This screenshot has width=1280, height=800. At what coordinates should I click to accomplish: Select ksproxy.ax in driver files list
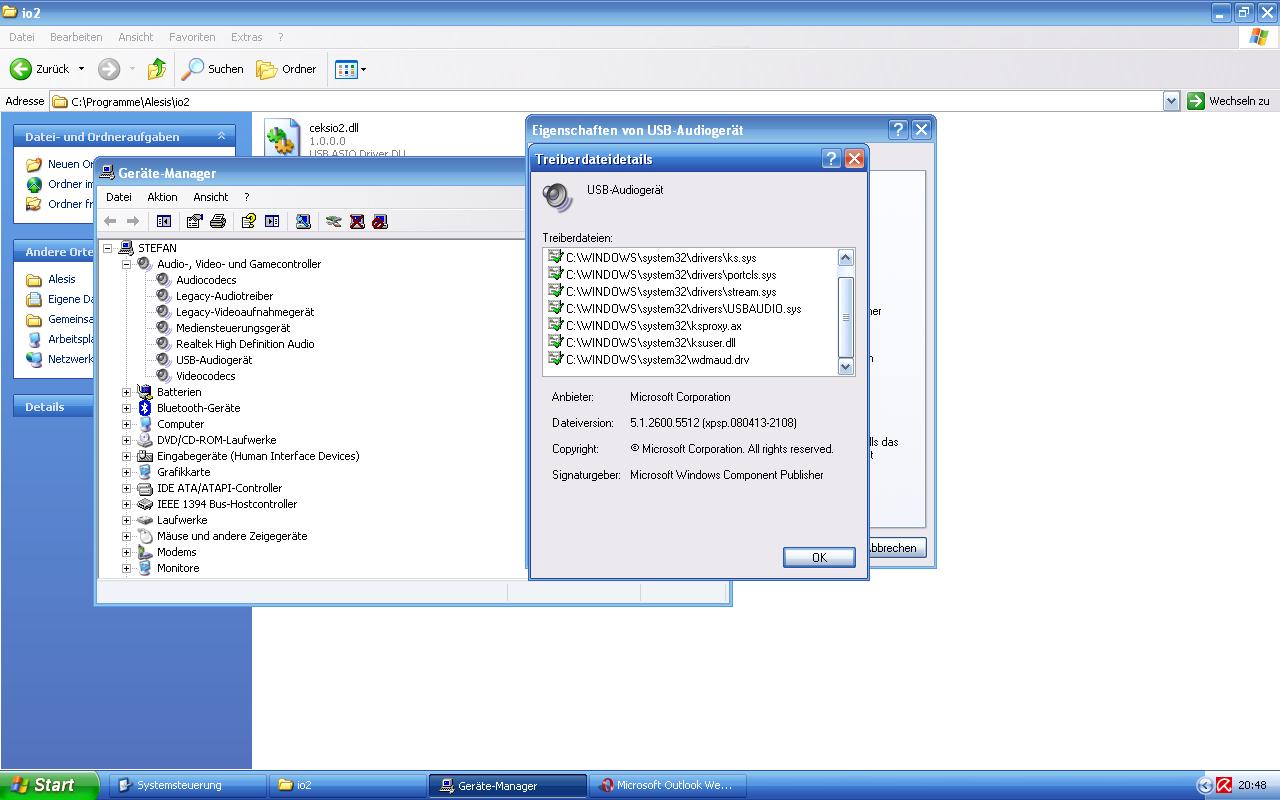point(654,326)
